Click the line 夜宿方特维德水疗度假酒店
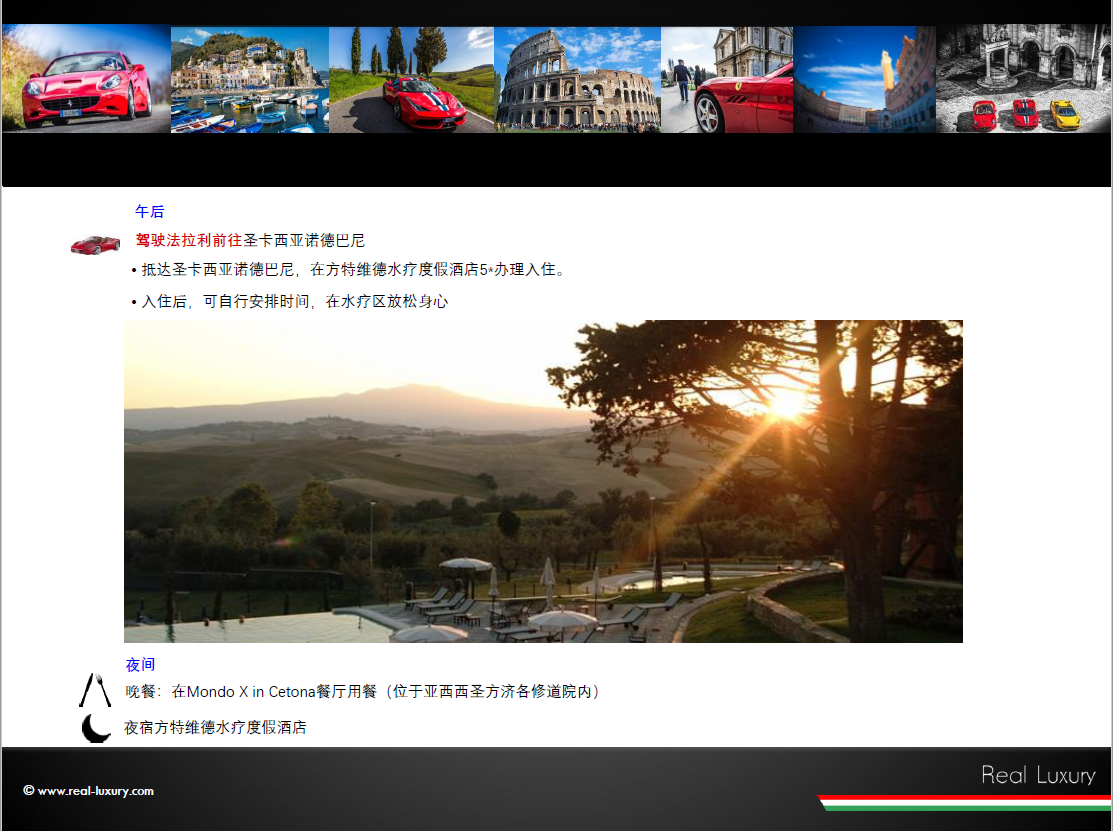Viewport: 1113px width, 831px height. point(216,727)
